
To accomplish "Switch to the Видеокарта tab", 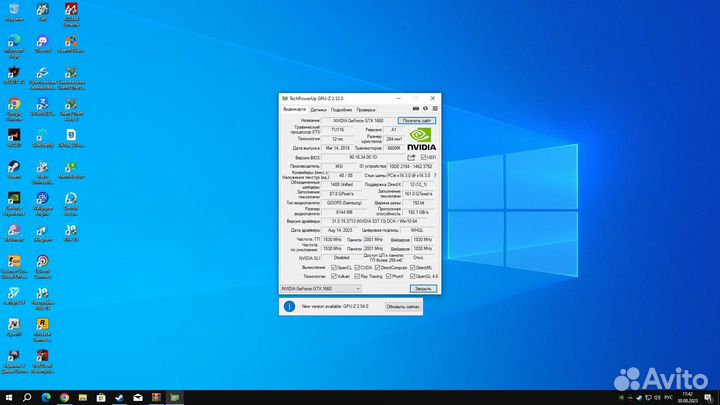I will [294, 110].
